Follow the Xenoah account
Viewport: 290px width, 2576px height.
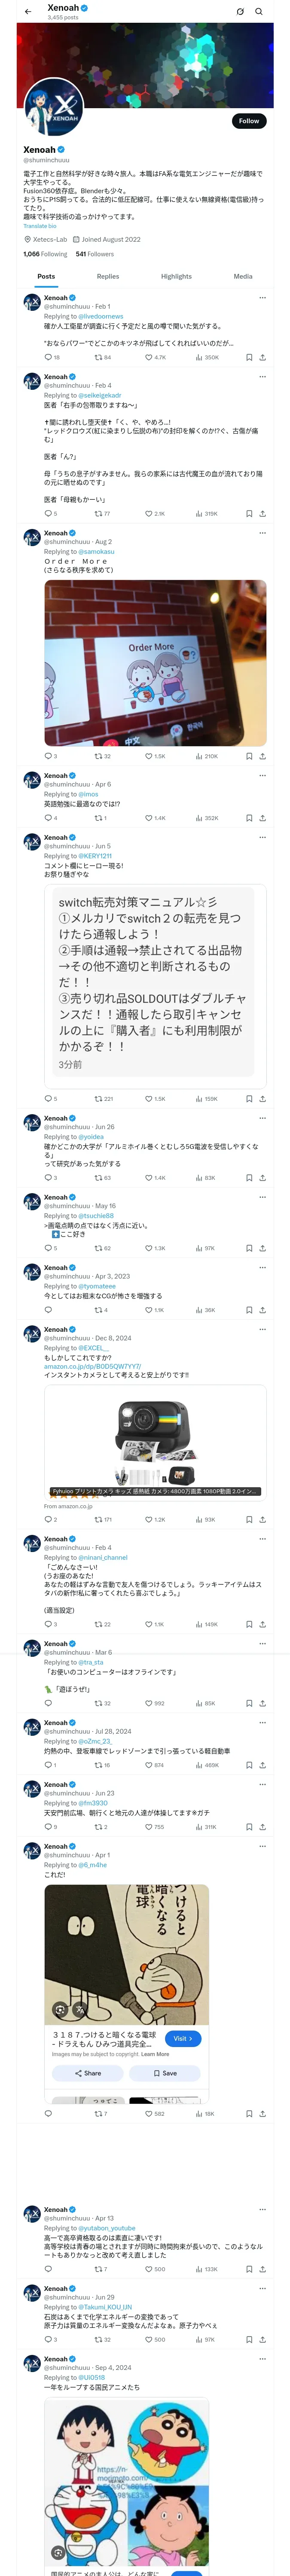(248, 121)
